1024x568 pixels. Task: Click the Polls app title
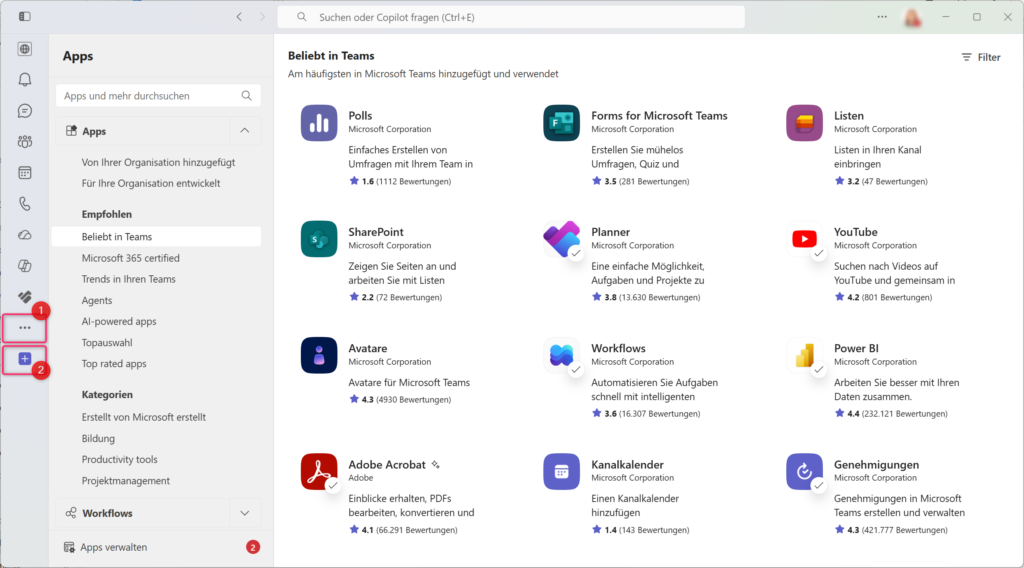pyautogui.click(x=360, y=116)
